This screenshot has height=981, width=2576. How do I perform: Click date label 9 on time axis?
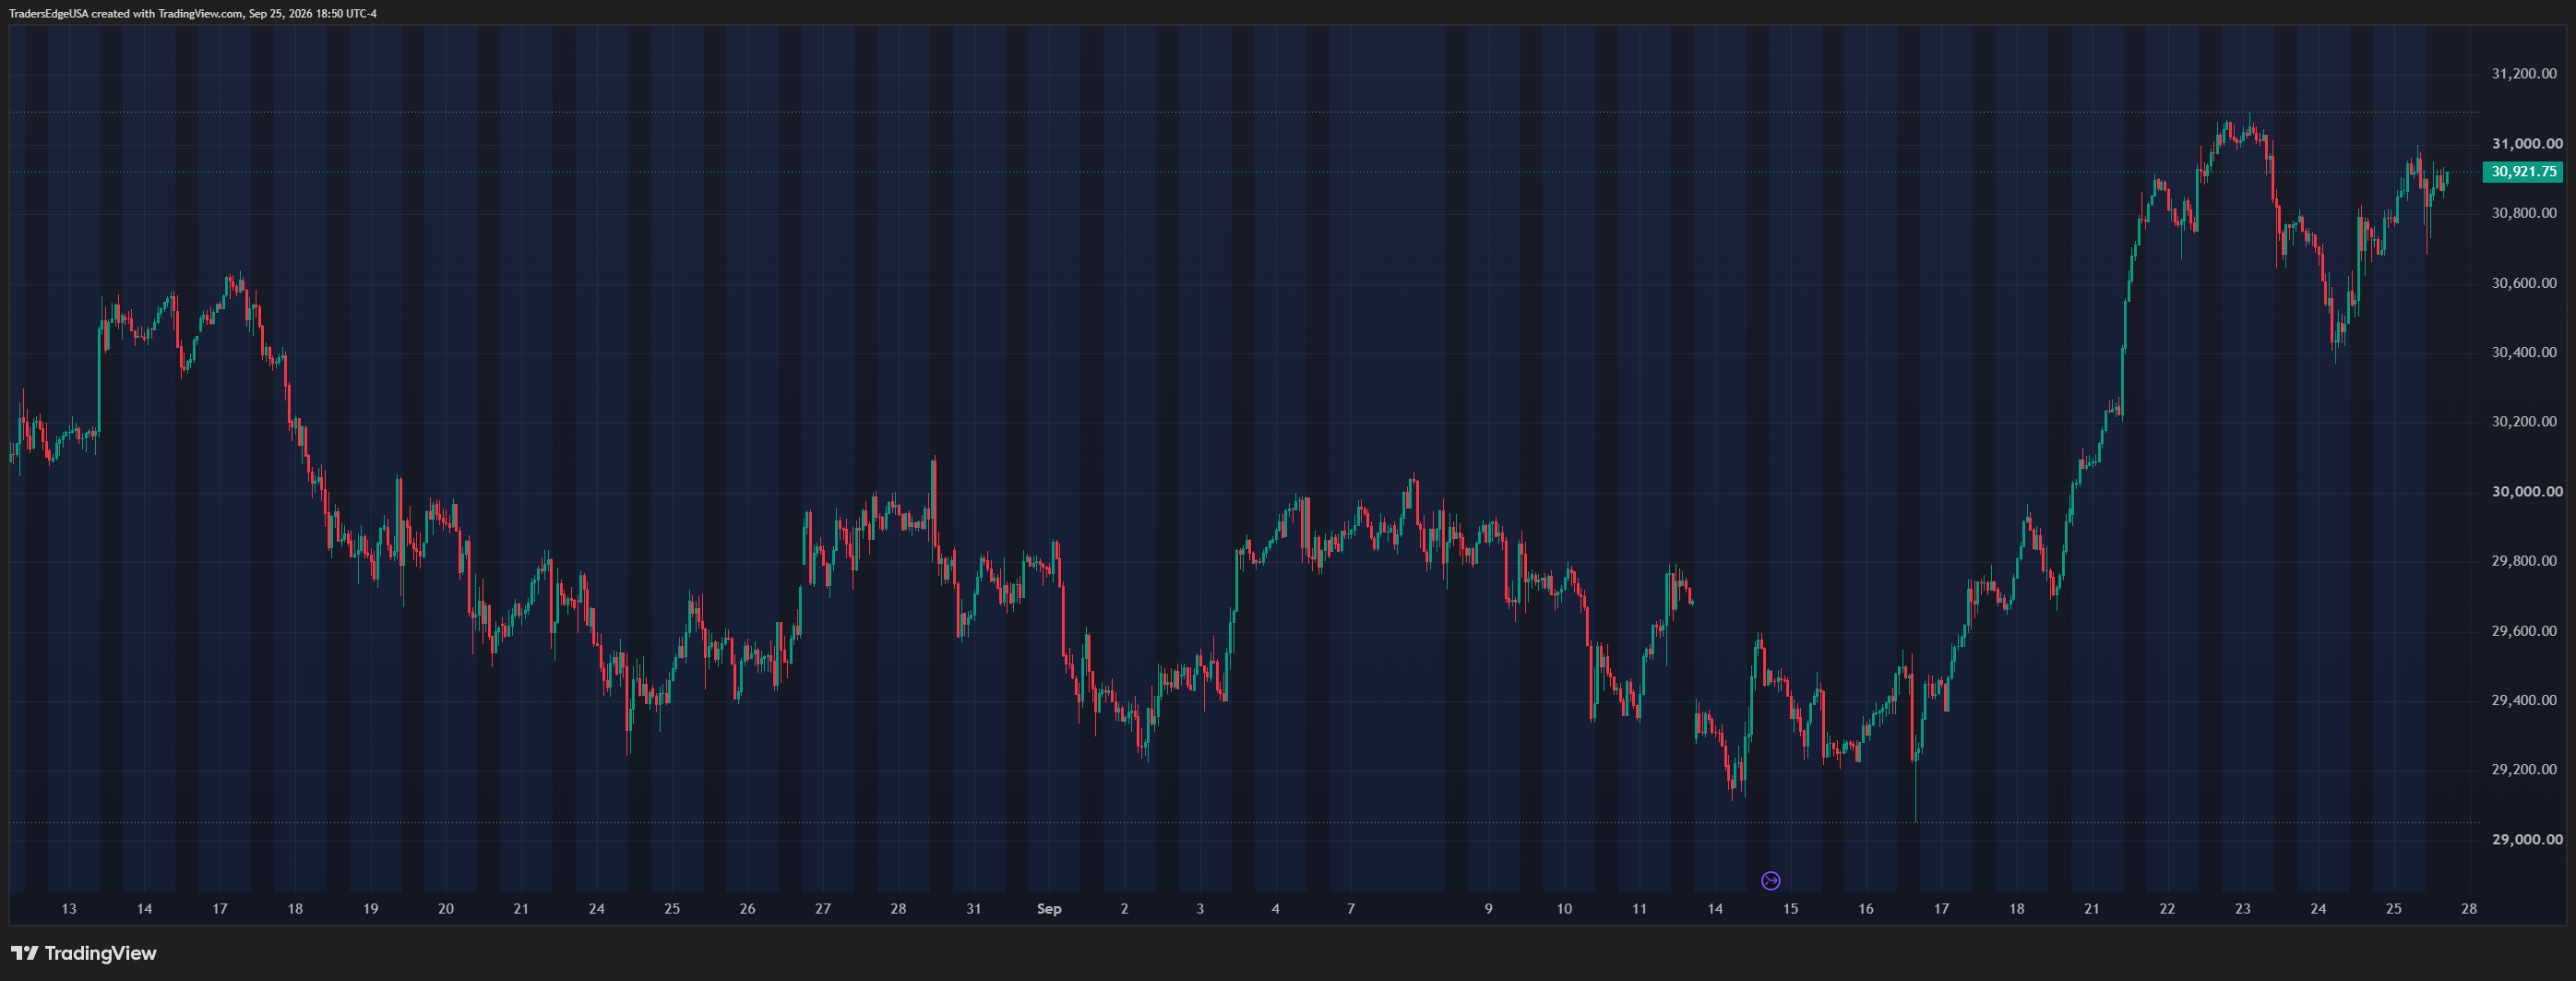point(1489,909)
